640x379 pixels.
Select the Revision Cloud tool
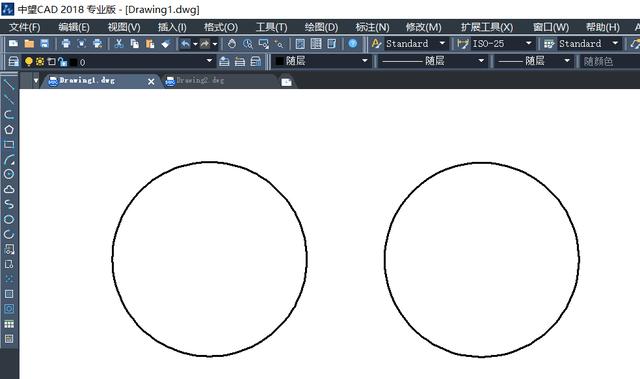pos(9,189)
